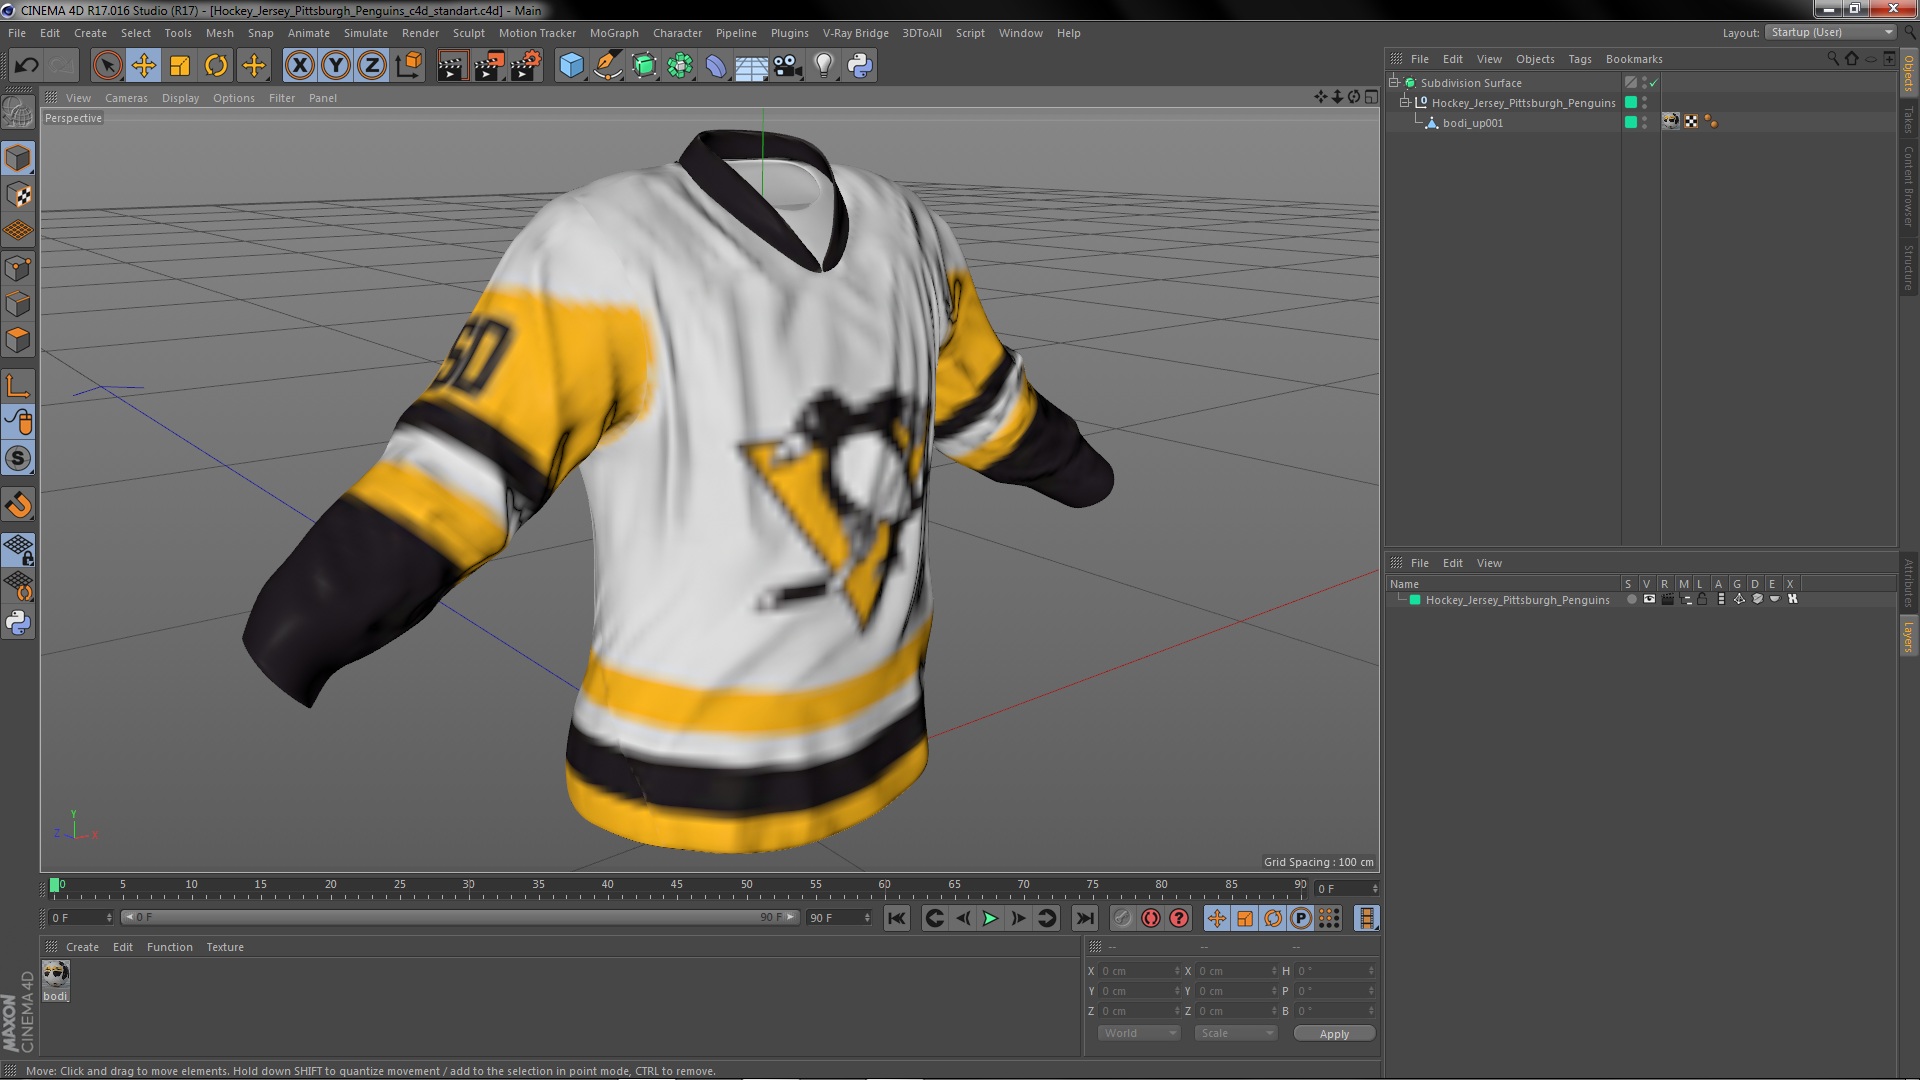Toggle the X axis lock
The height and width of the screenshot is (1080, 1920).
(299, 66)
